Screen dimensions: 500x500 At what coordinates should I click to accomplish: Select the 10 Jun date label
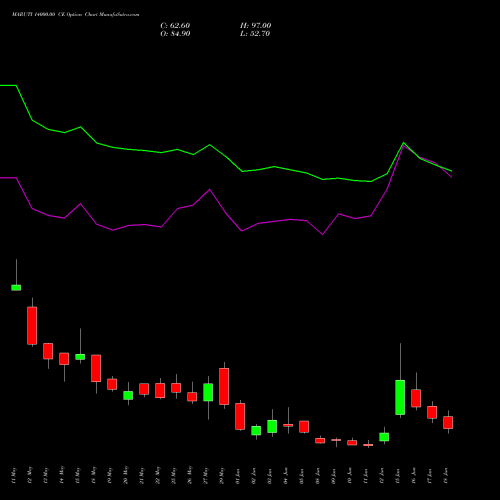(350, 476)
